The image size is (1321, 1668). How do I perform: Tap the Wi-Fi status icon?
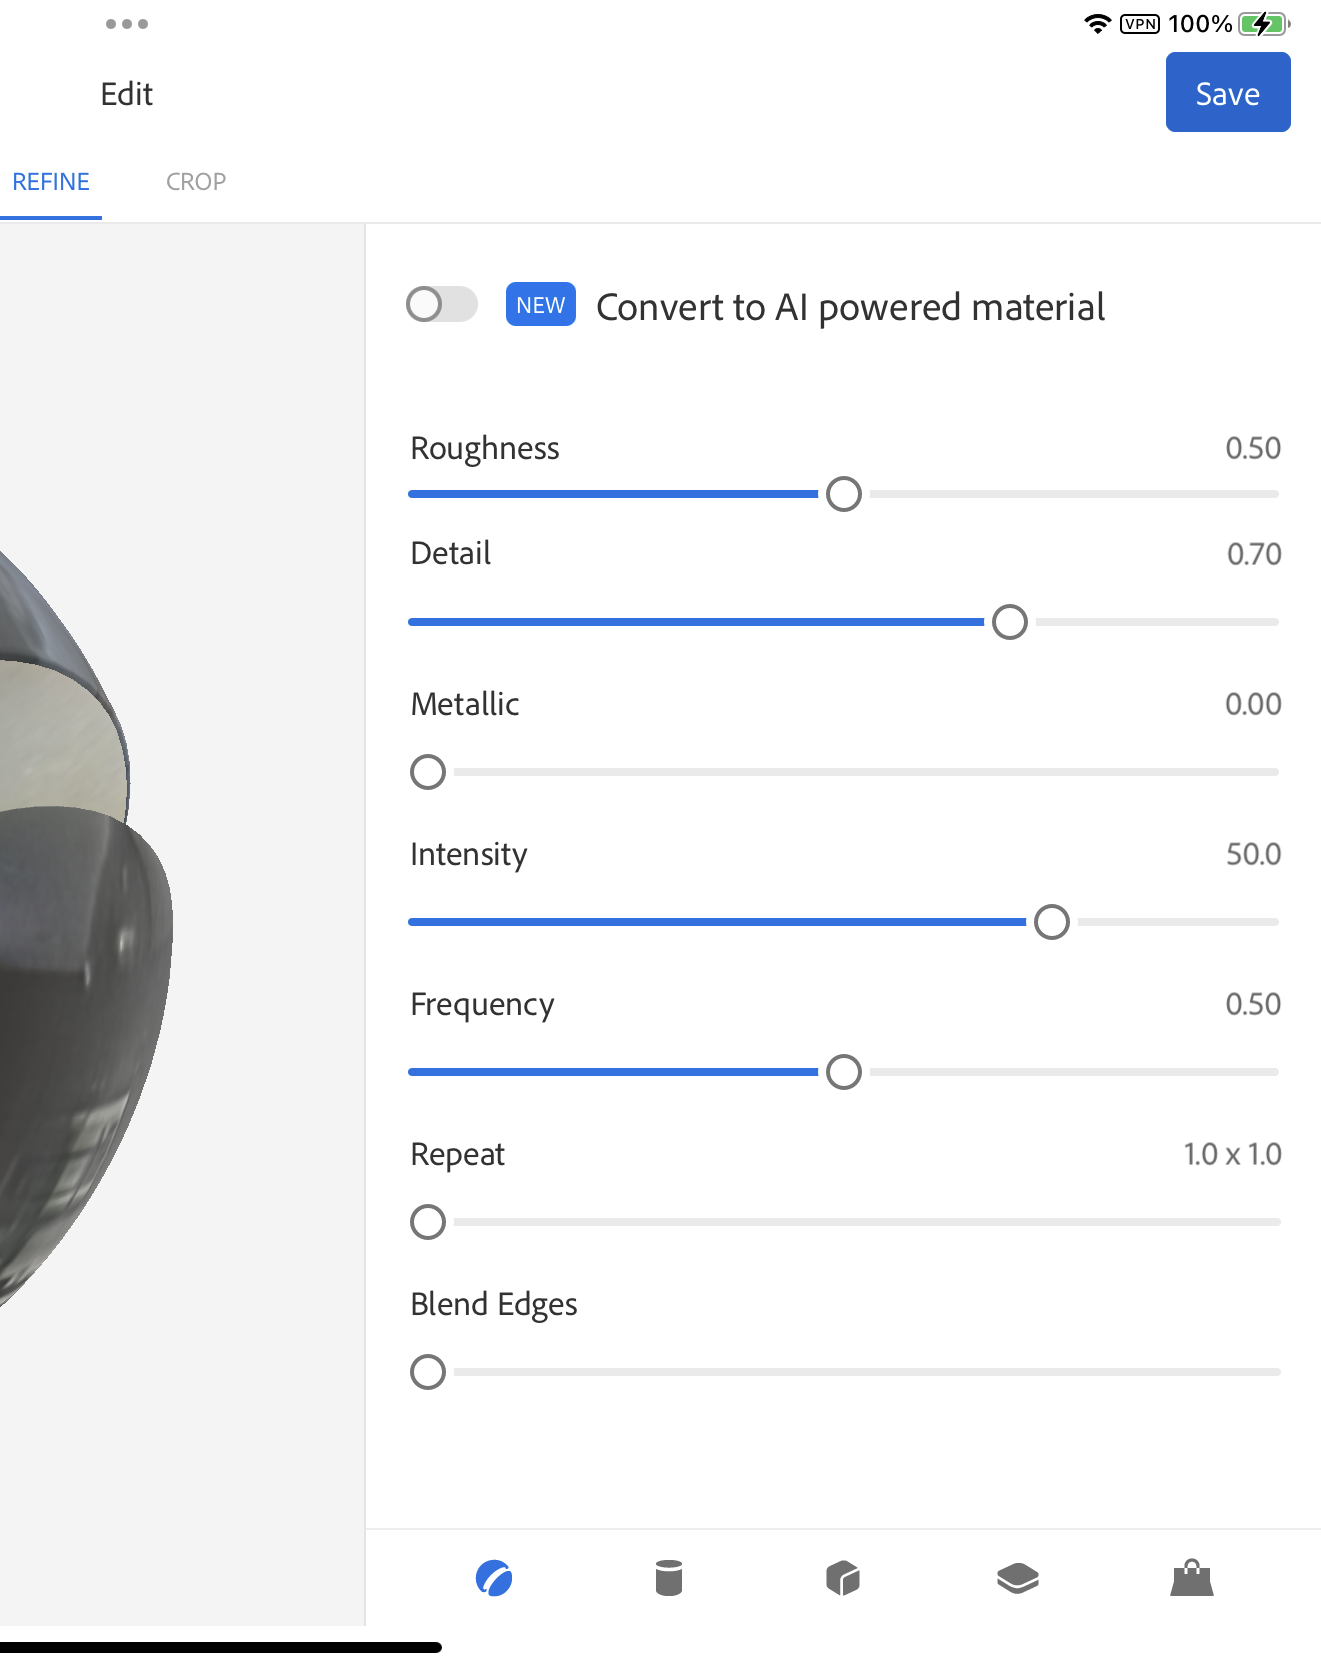click(1097, 24)
